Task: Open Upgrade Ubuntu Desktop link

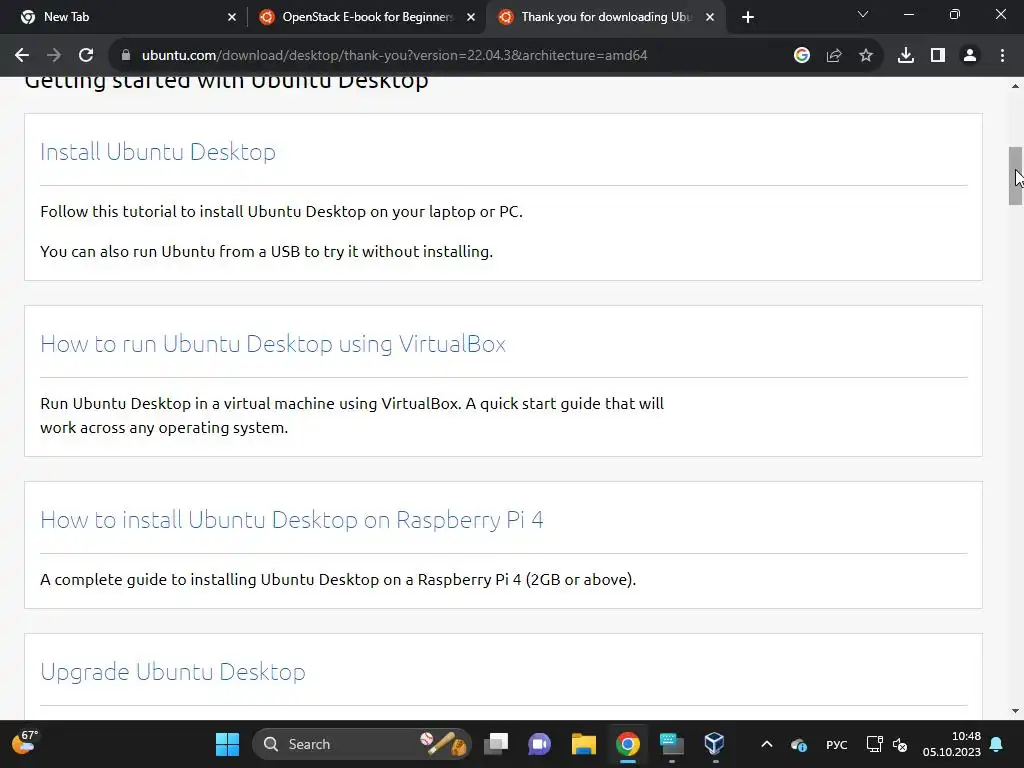Action: pyautogui.click(x=172, y=672)
